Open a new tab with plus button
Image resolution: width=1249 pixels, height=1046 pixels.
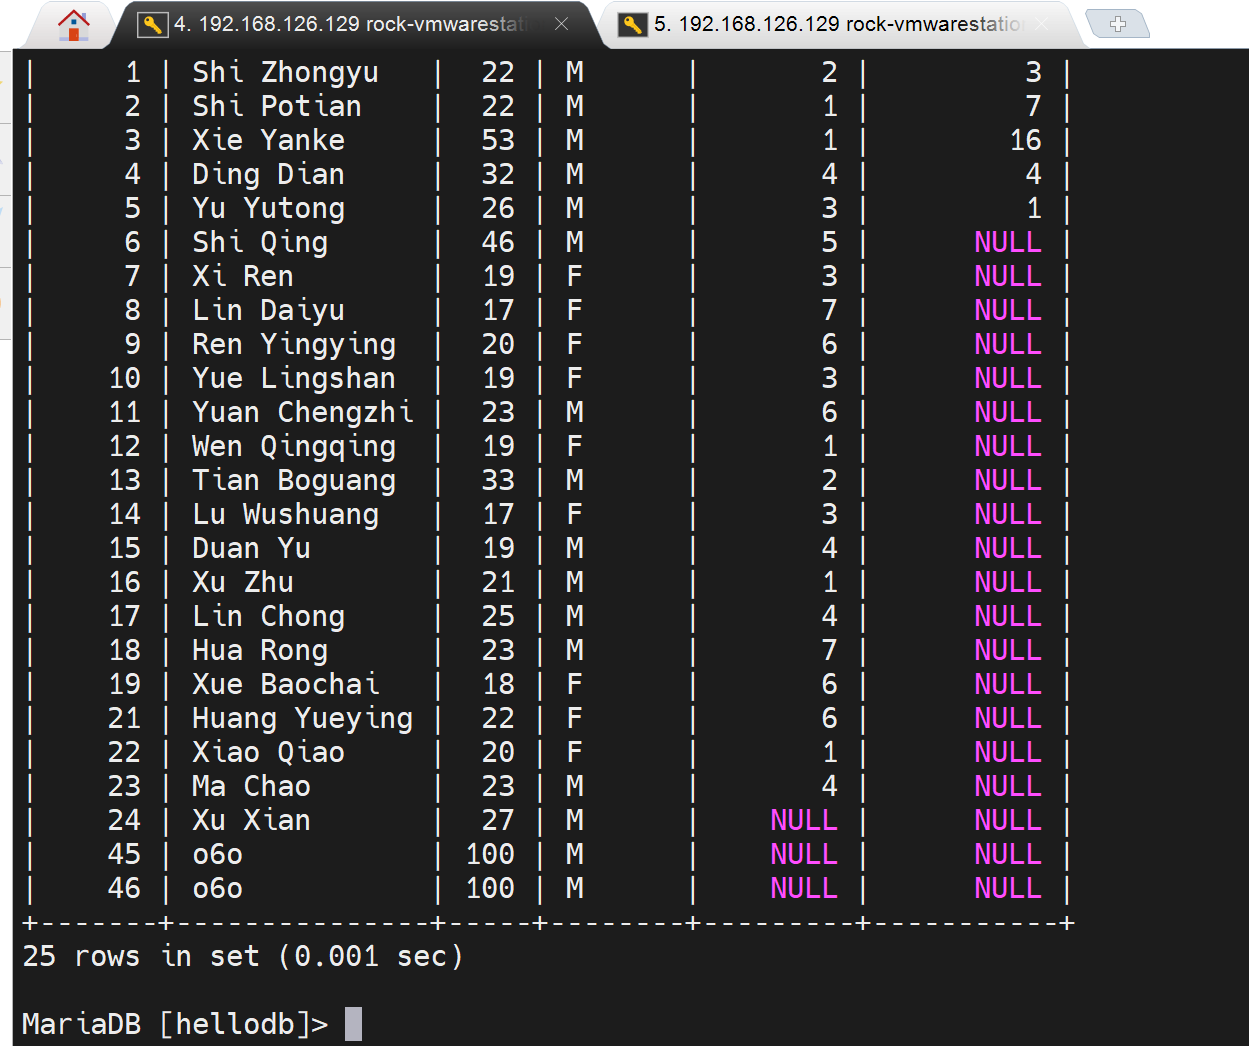[x=1117, y=24]
